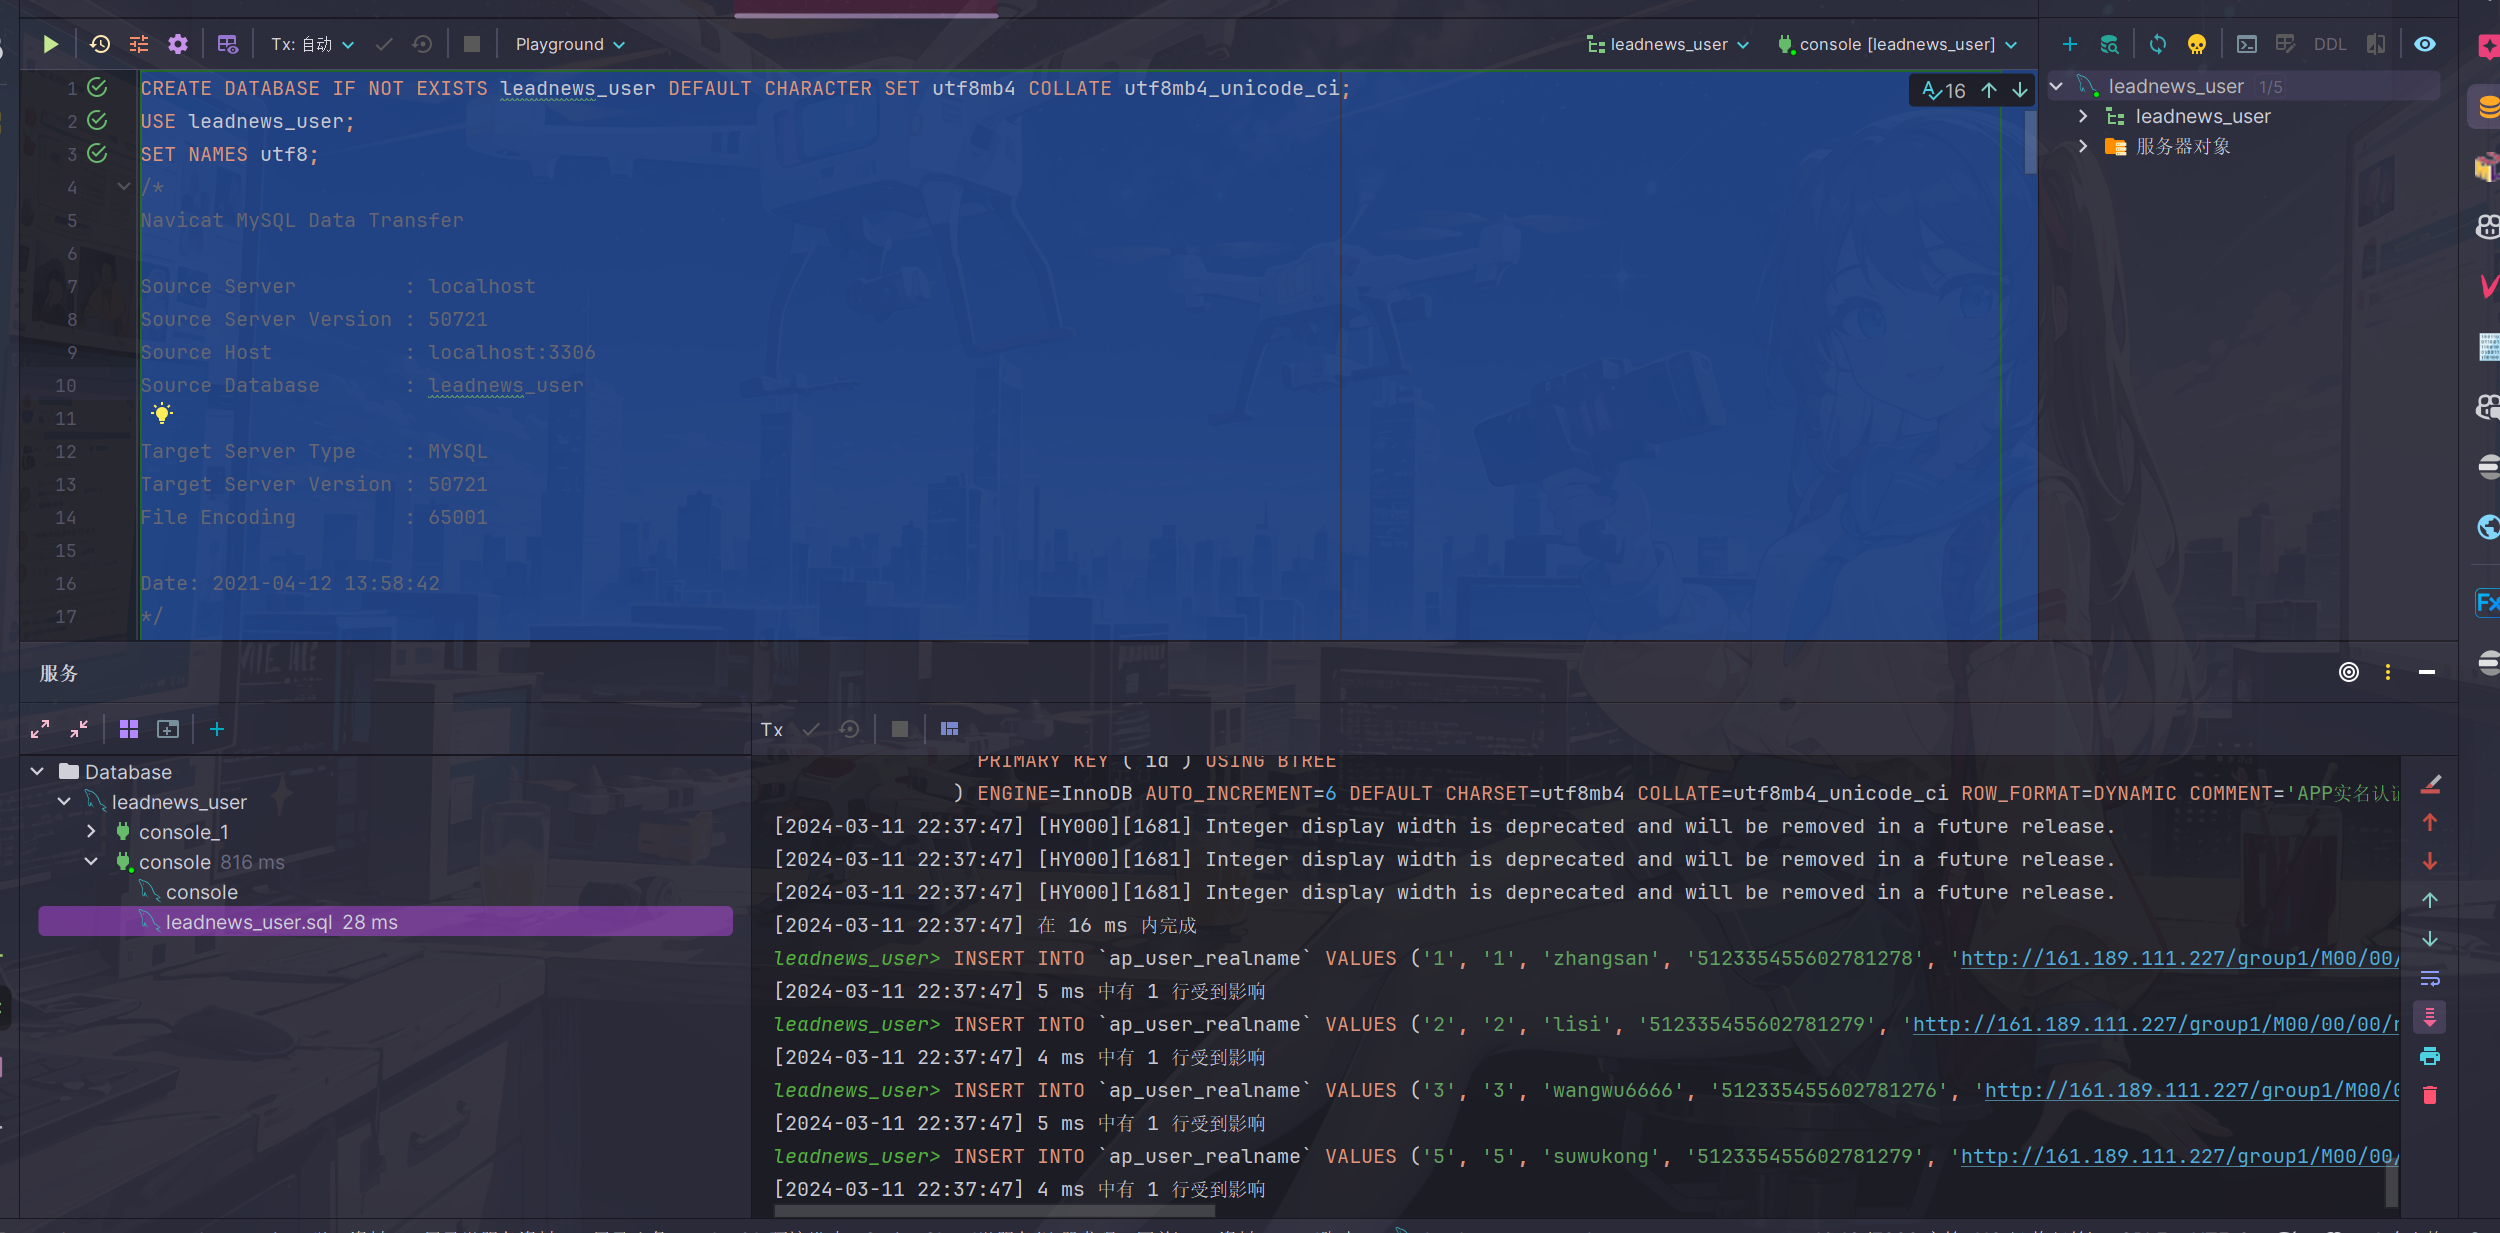Open the Tx transaction mode dropdown
Viewport: 2500px width, 1233px height.
(x=313, y=44)
